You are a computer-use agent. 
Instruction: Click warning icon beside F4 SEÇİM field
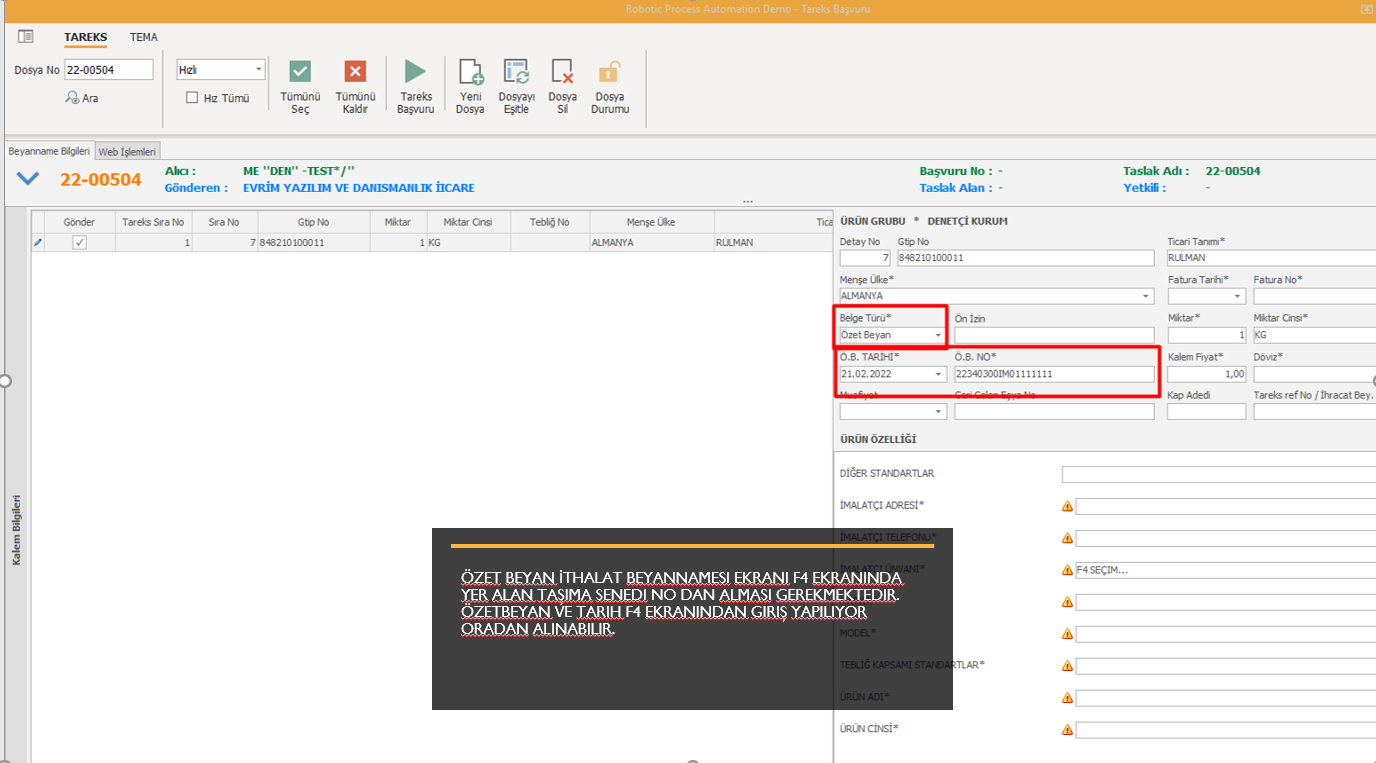click(x=1067, y=570)
